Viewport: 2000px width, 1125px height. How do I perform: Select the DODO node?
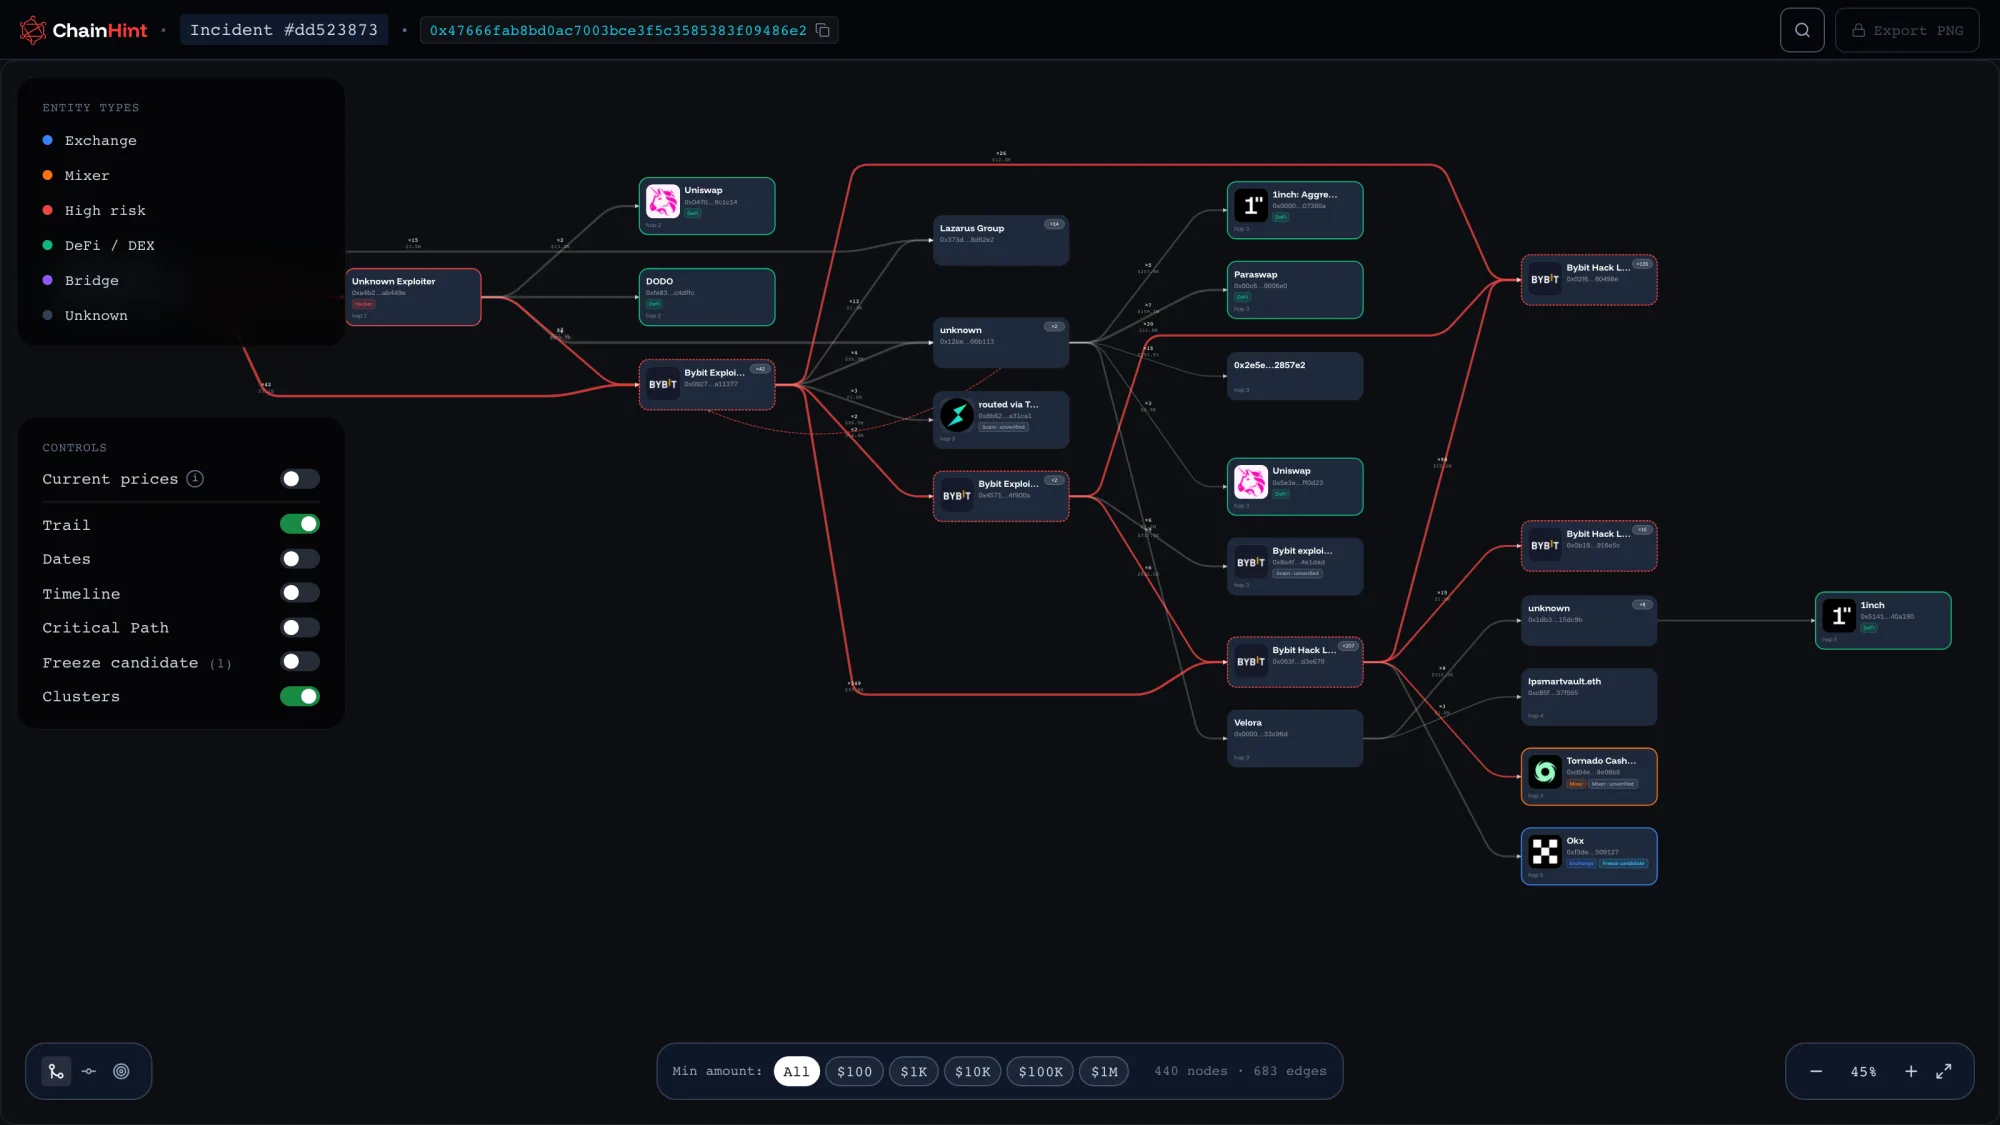pyautogui.click(x=707, y=297)
